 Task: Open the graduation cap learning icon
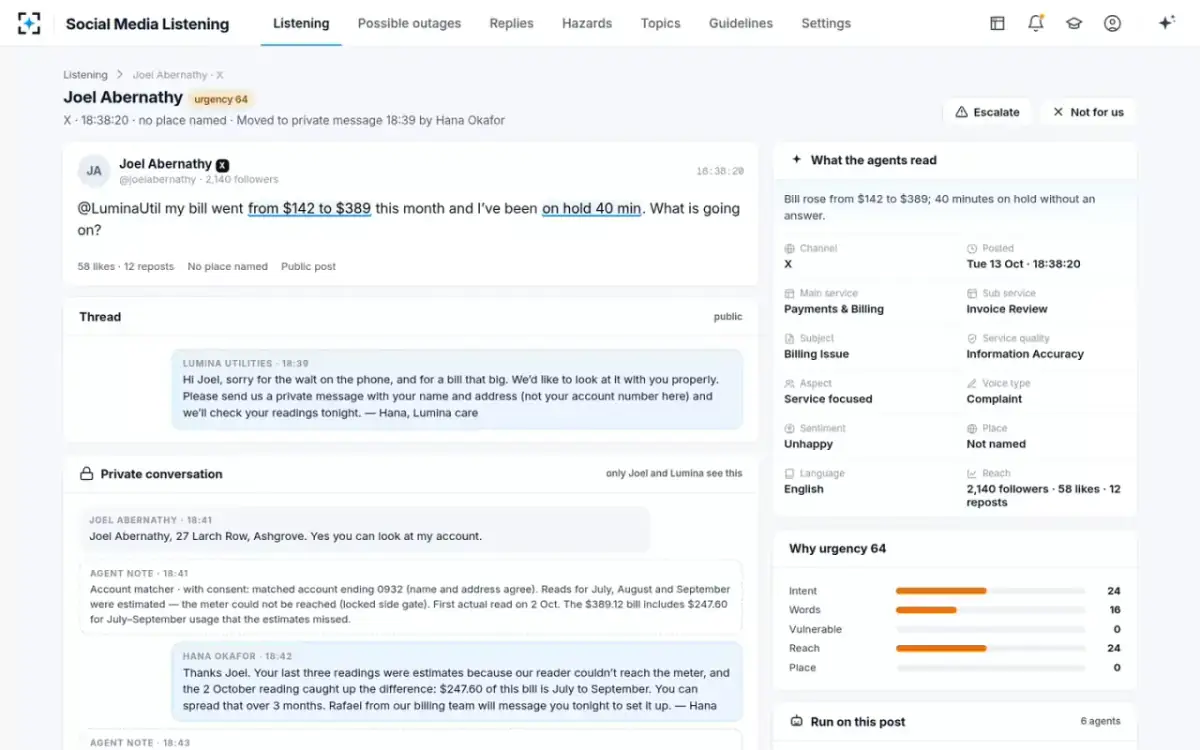click(x=1074, y=23)
